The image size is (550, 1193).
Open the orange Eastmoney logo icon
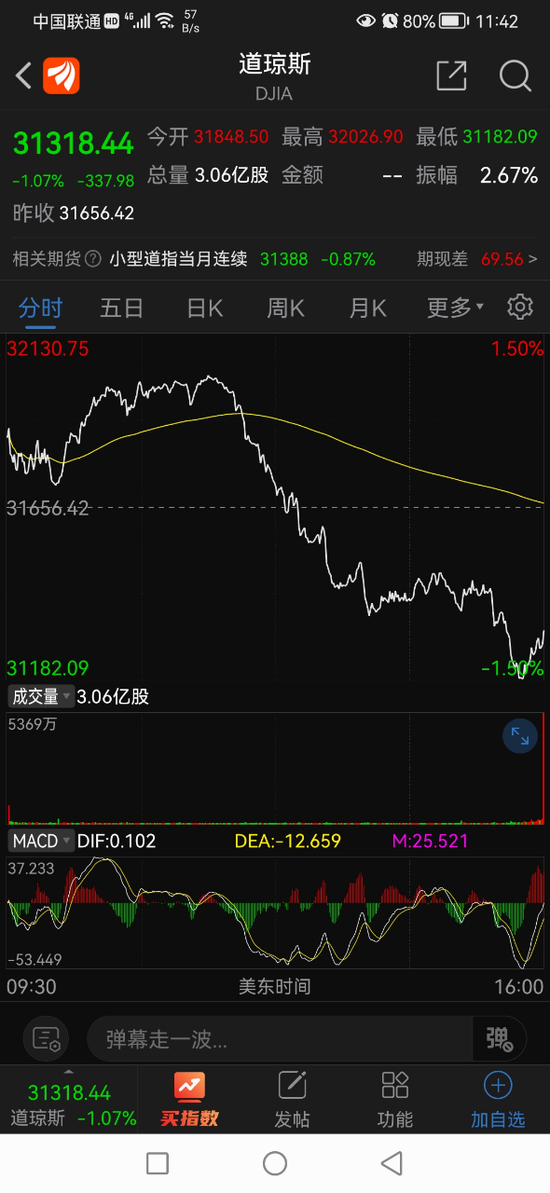click(x=61, y=76)
